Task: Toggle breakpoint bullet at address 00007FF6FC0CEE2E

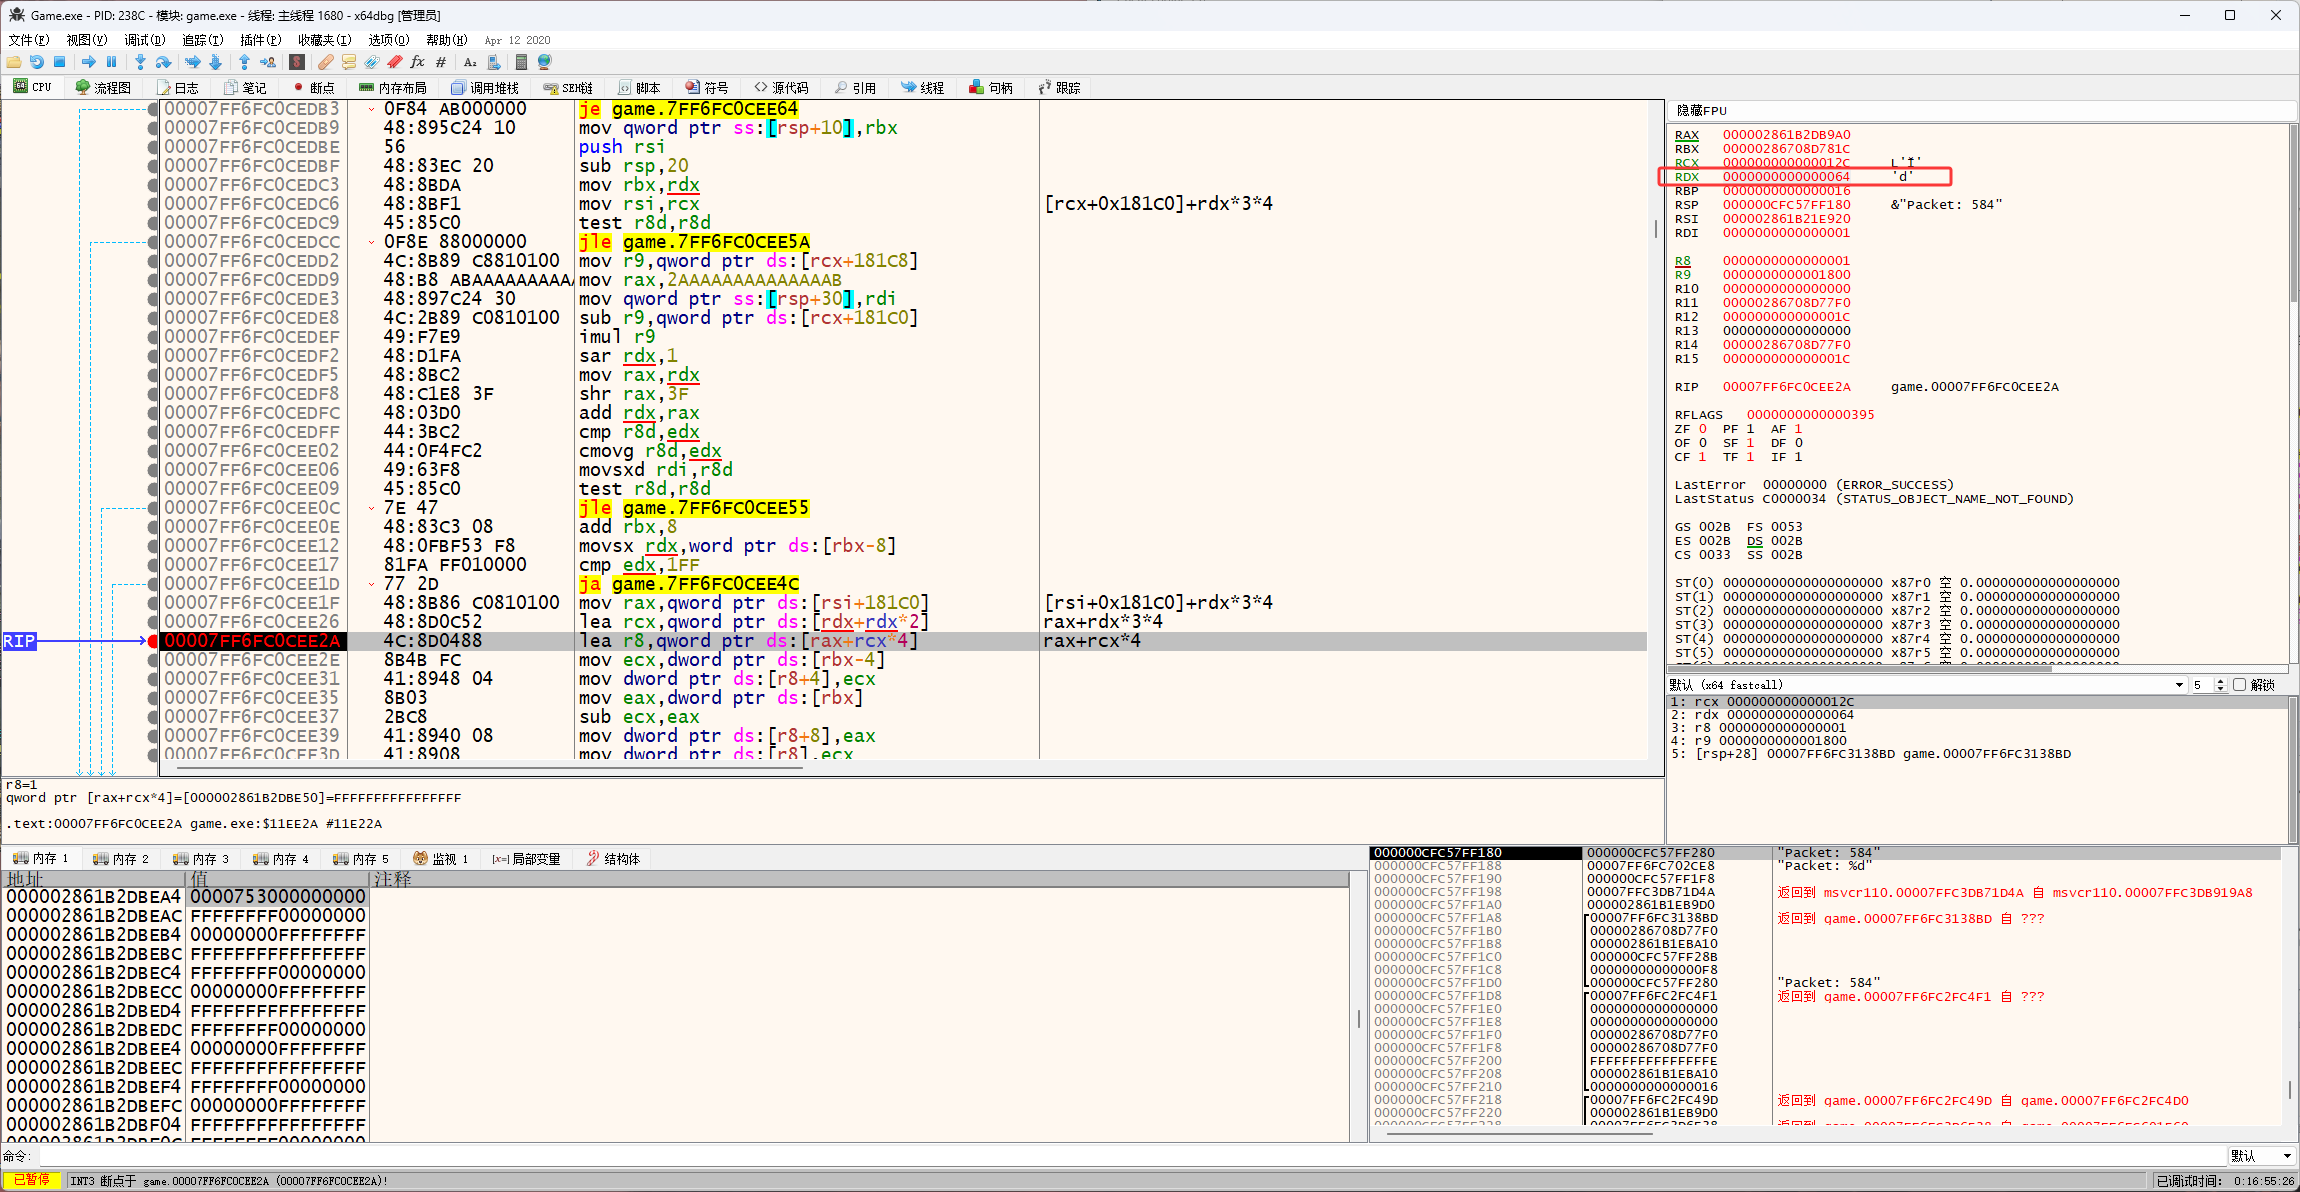Action: tap(153, 660)
